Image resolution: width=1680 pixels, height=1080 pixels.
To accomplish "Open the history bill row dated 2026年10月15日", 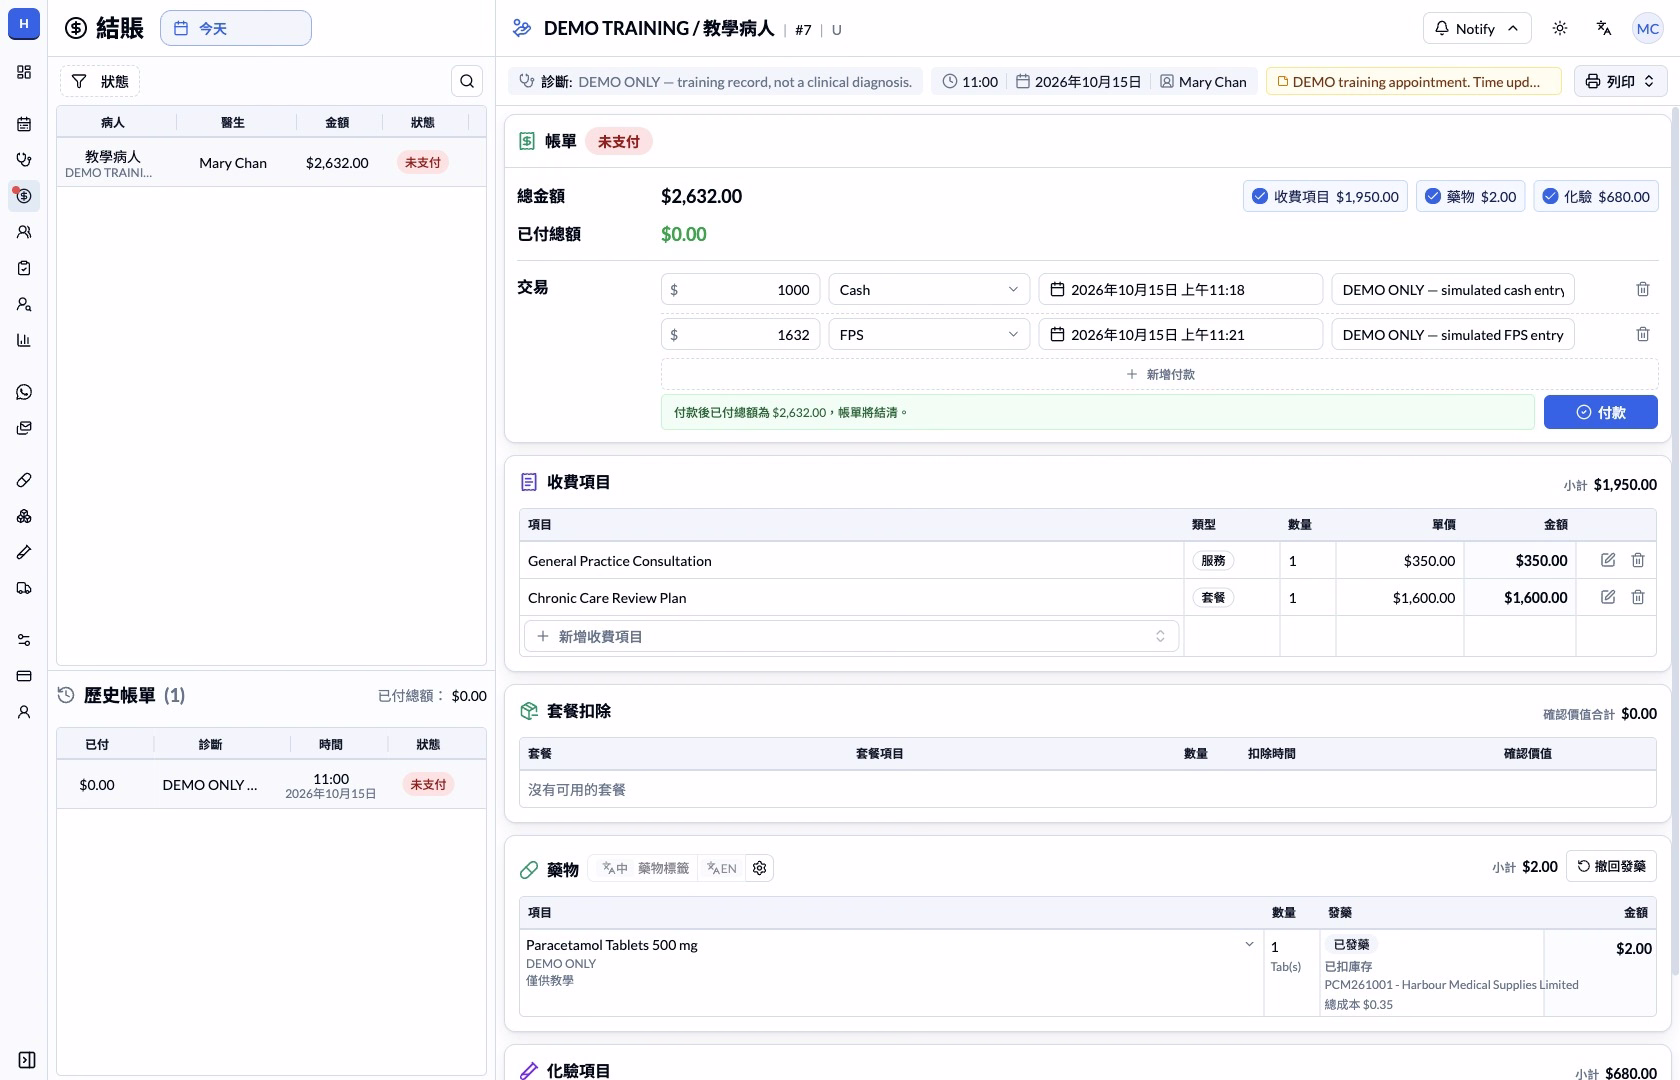I will pyautogui.click(x=271, y=785).
